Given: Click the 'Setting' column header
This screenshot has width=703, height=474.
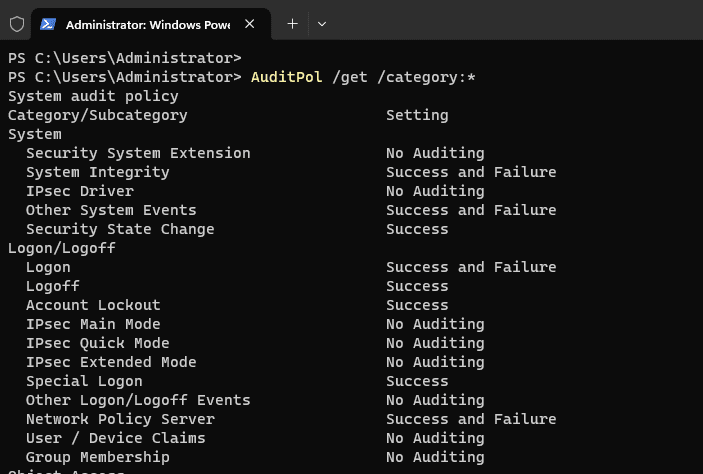Looking at the screenshot, I should click(x=417, y=115).
